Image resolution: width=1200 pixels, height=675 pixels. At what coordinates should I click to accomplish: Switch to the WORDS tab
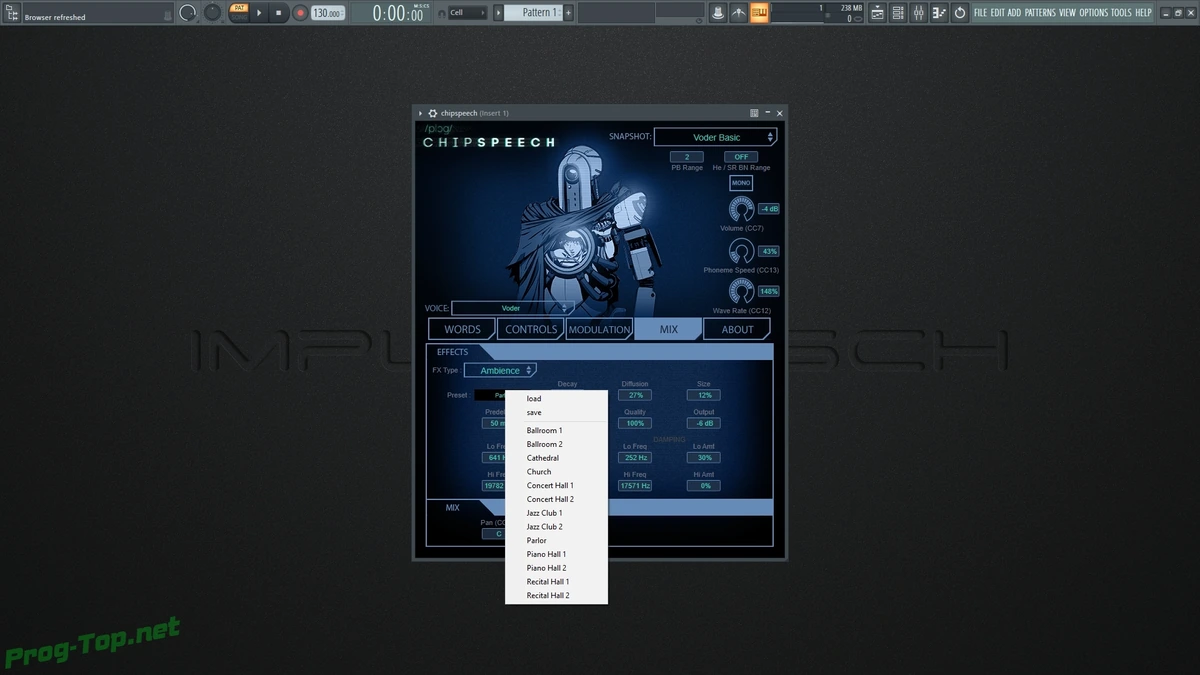[x=462, y=329]
